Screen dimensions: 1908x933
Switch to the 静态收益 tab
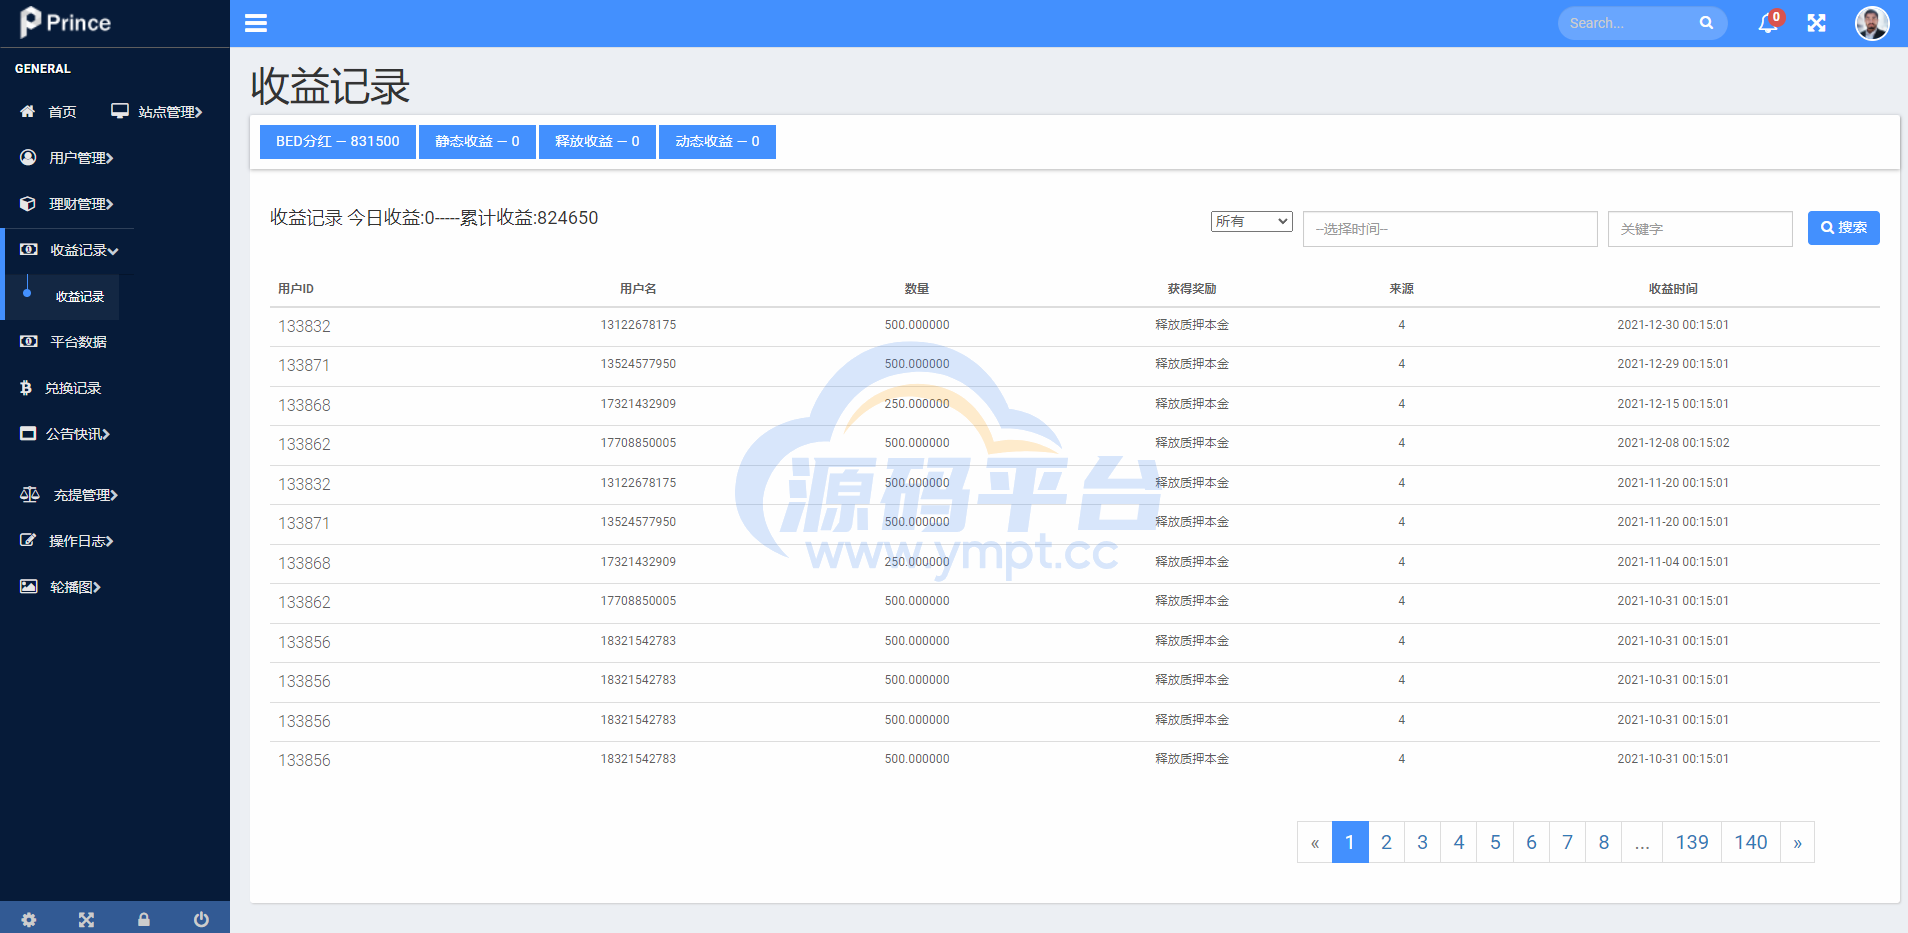[477, 142]
